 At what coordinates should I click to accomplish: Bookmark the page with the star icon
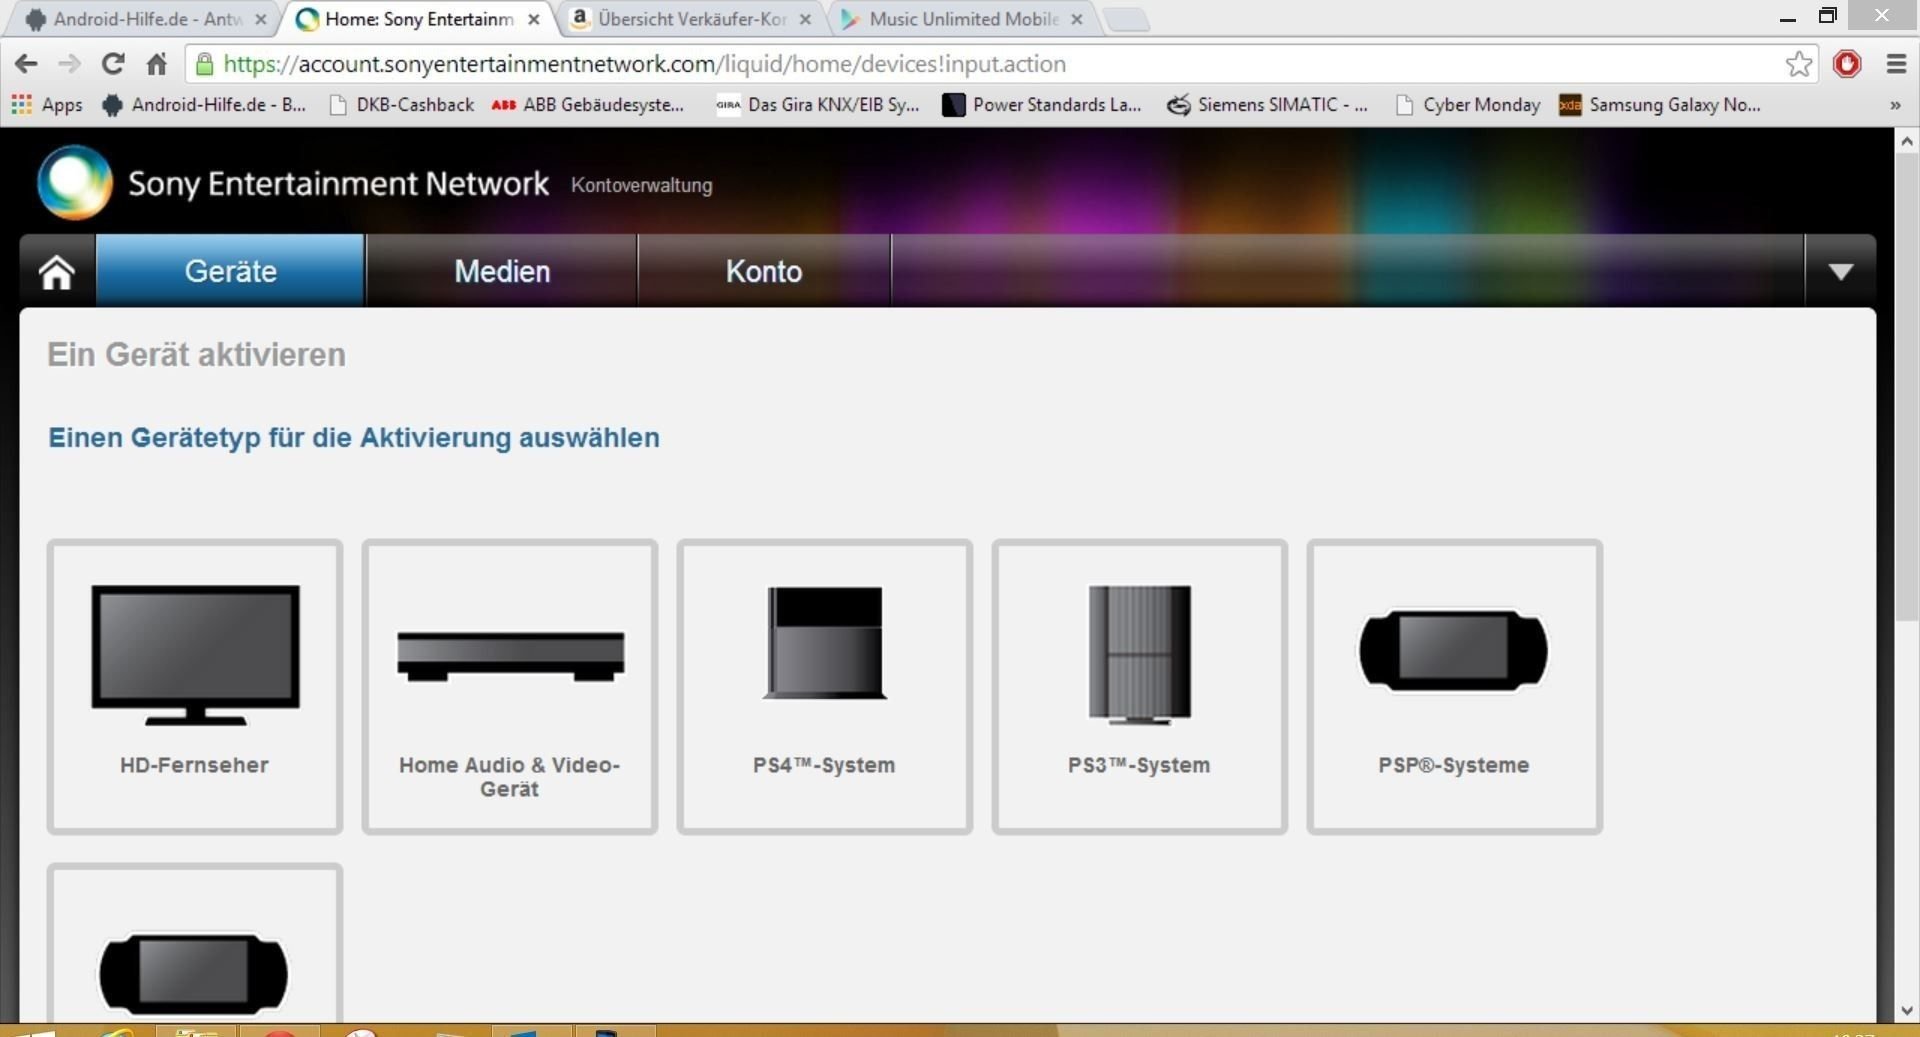tap(1799, 64)
